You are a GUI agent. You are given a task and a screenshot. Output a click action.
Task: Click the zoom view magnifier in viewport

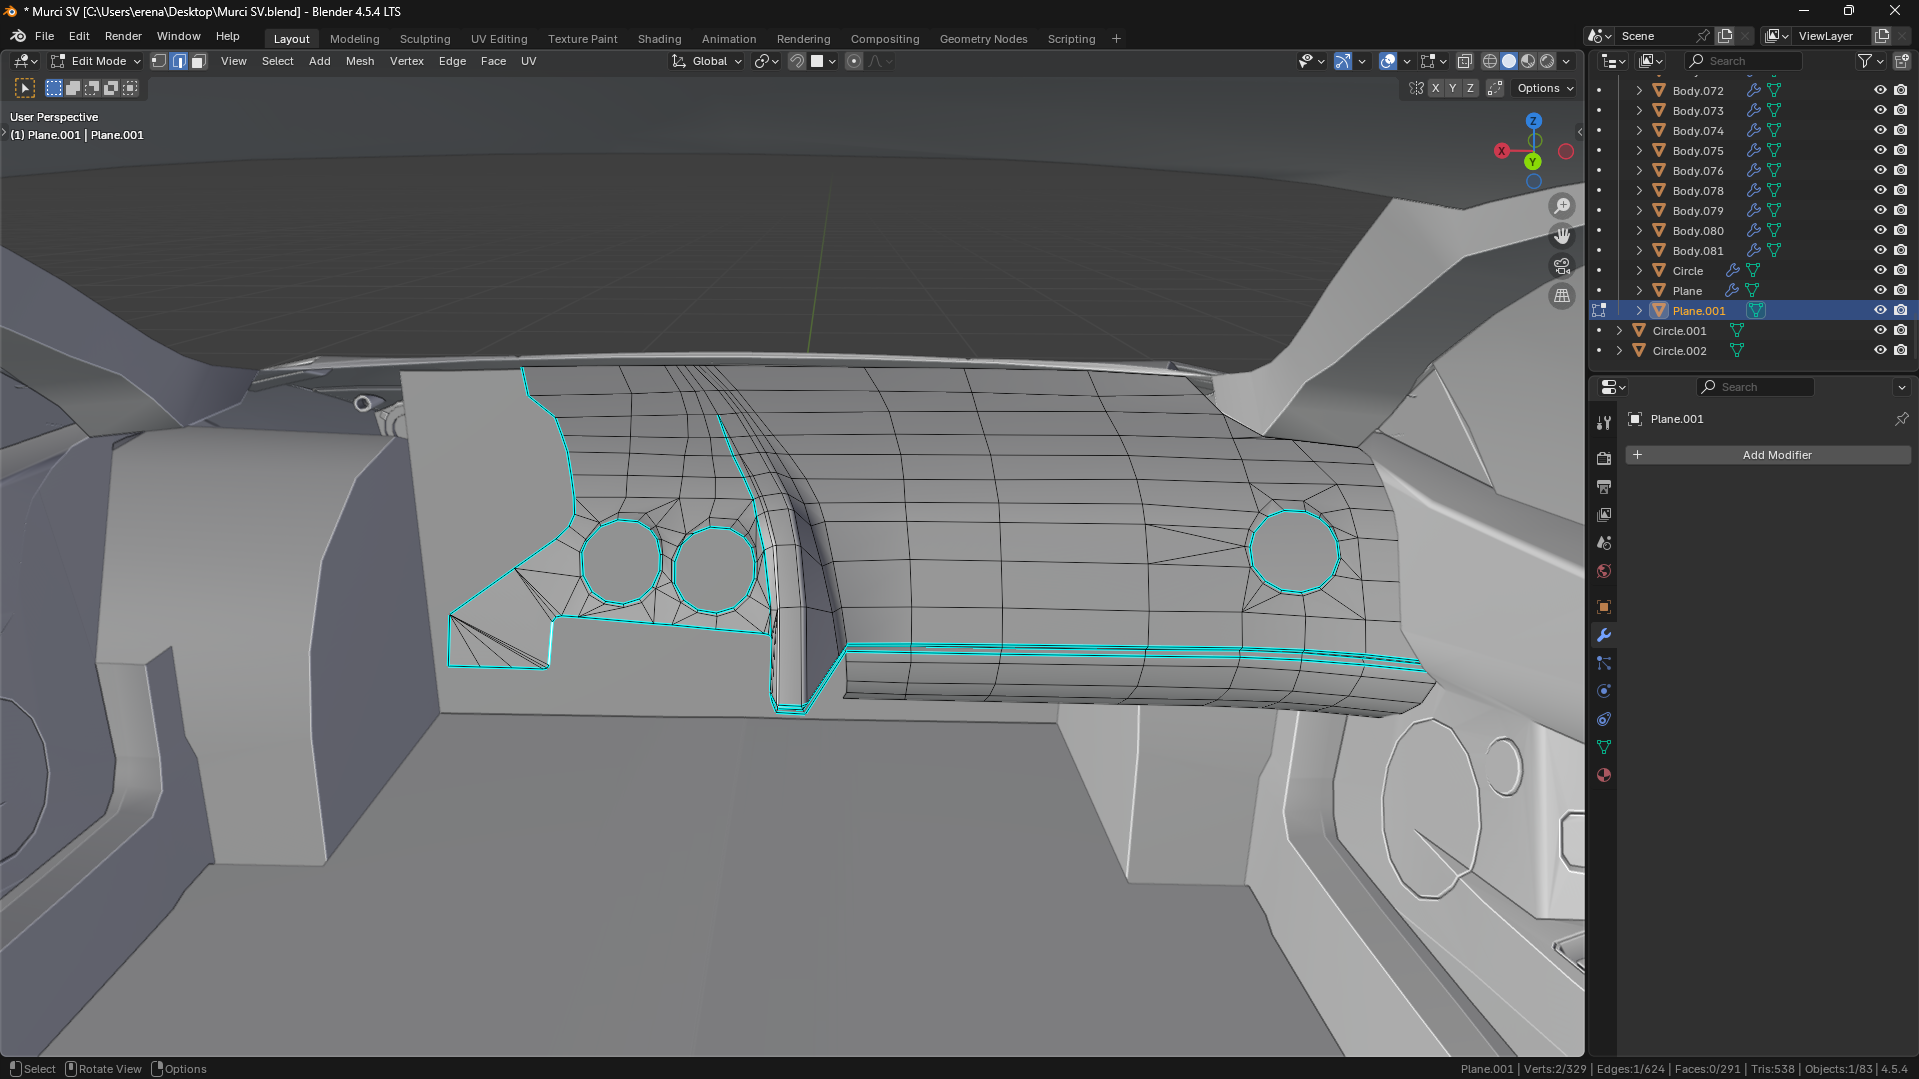[1561, 206]
